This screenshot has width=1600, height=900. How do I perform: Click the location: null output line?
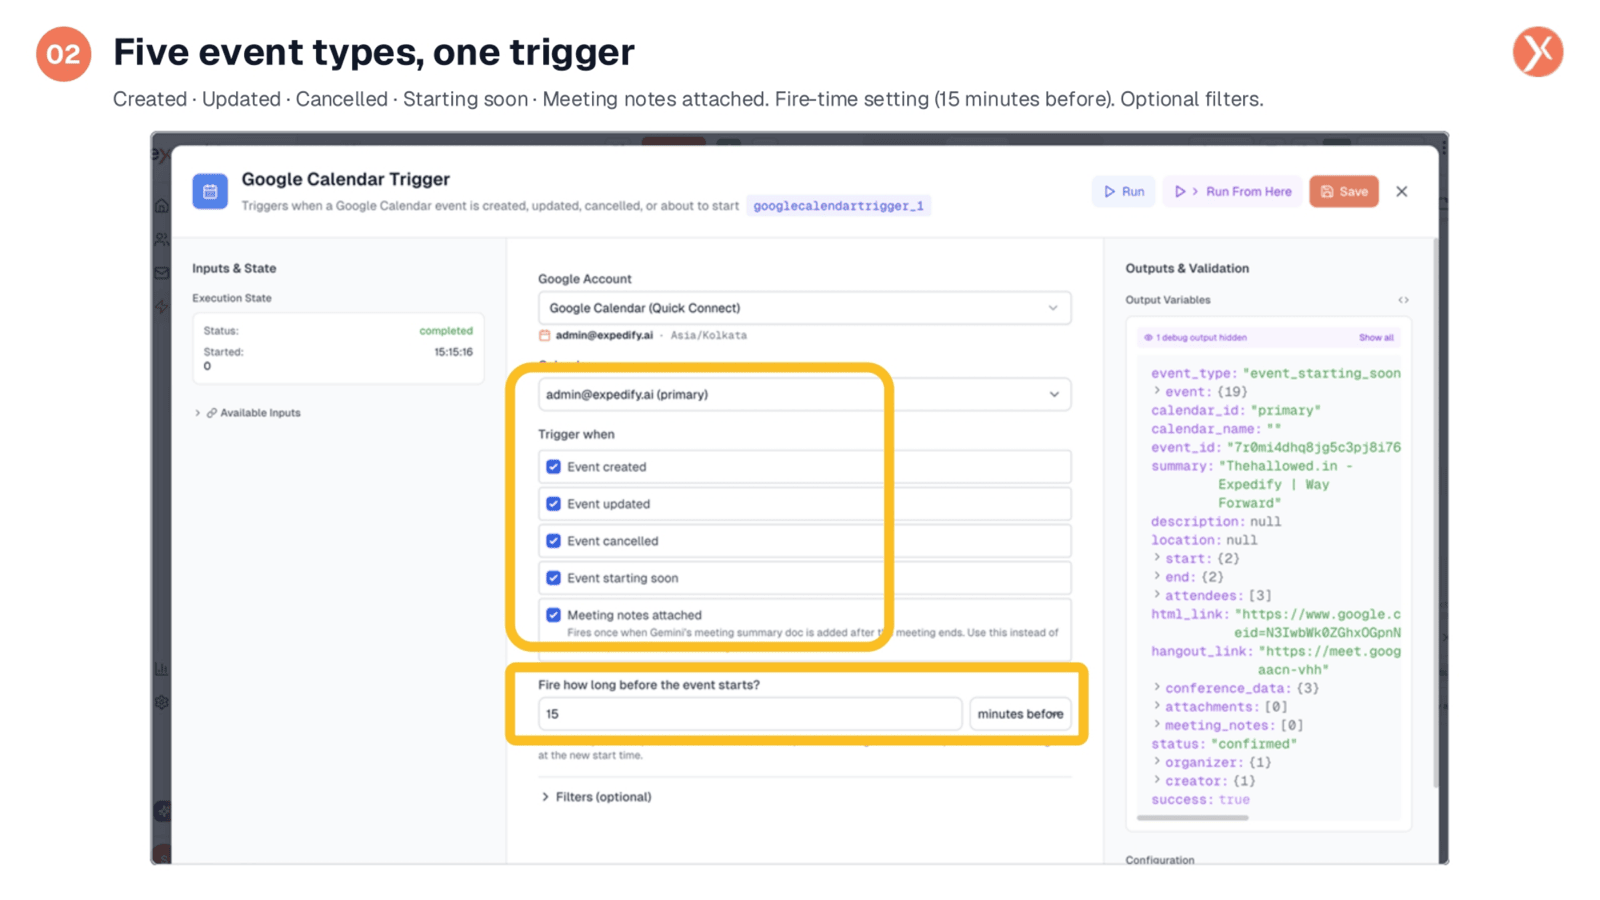pyautogui.click(x=1204, y=540)
